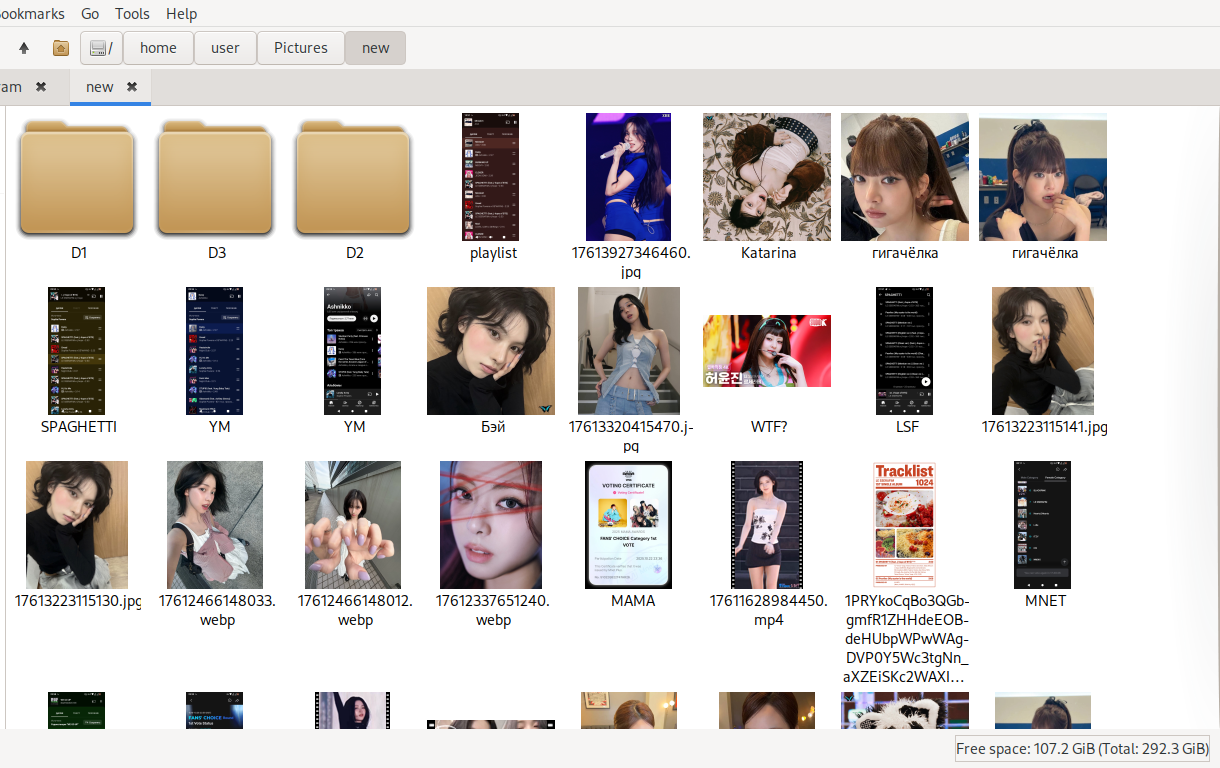Navigate to 'Pictures' in path bar
The image size is (1220, 768).
301,48
